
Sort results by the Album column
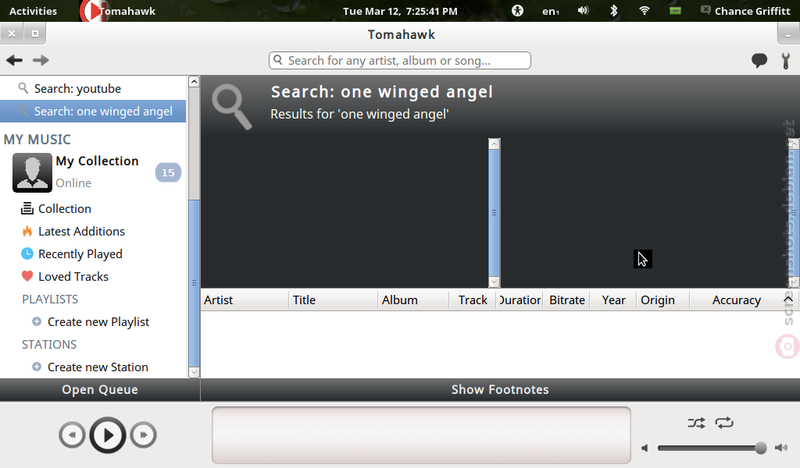(x=413, y=300)
